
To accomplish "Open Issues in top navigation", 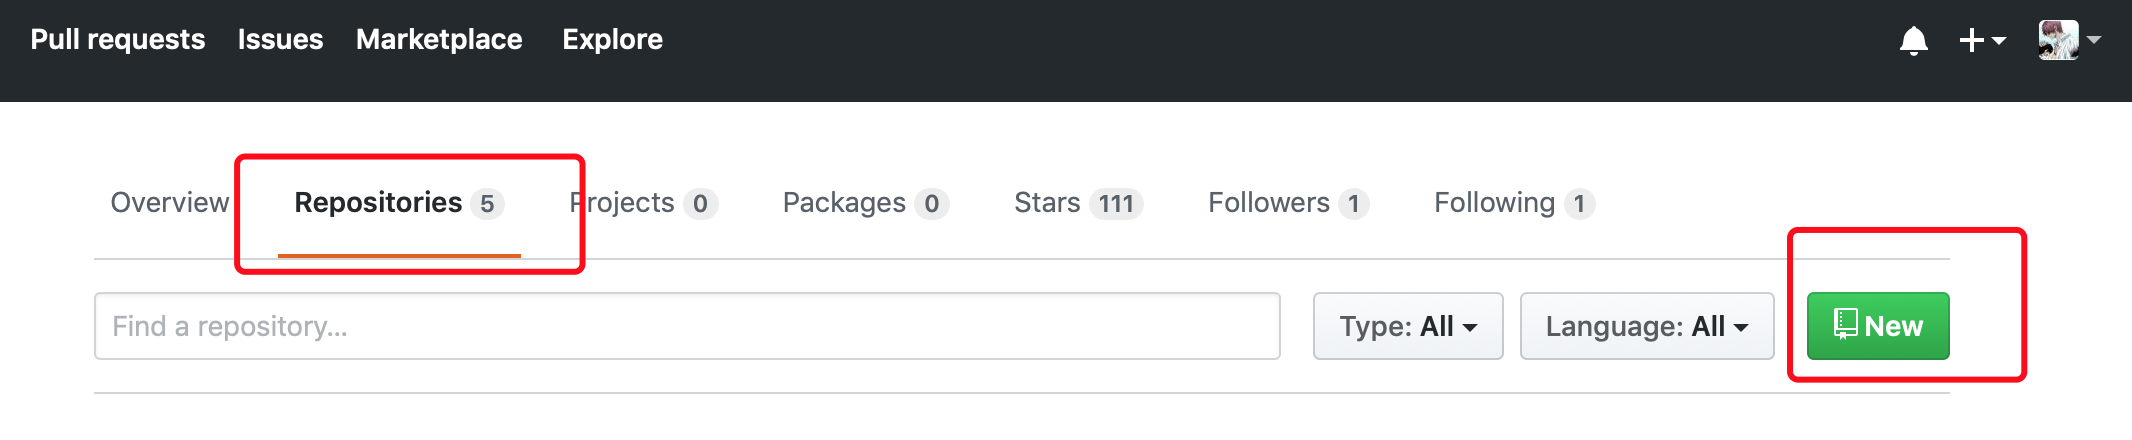I will pyautogui.click(x=280, y=39).
